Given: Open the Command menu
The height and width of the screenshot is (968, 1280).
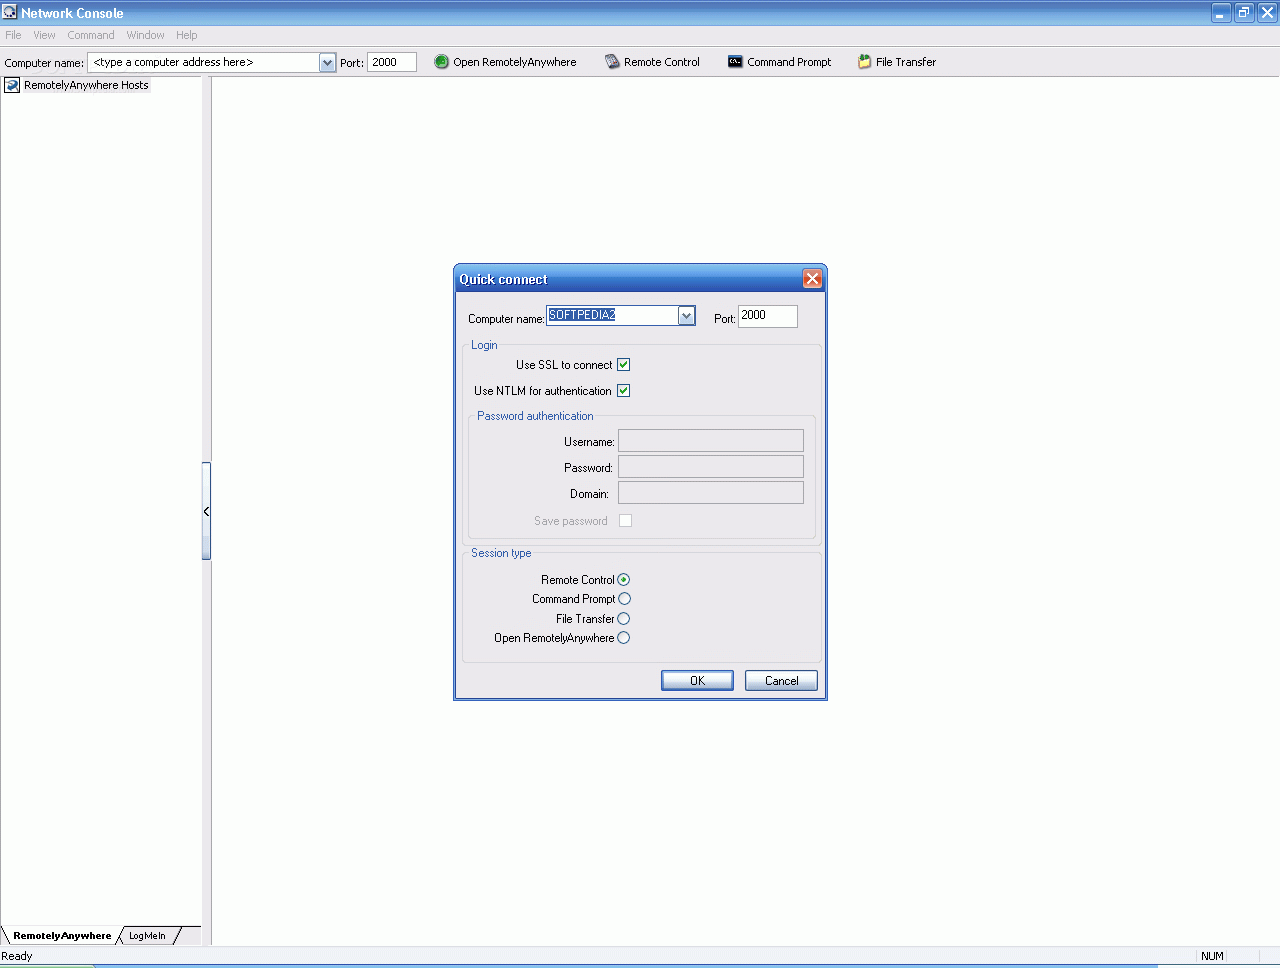Looking at the screenshot, I should [91, 35].
